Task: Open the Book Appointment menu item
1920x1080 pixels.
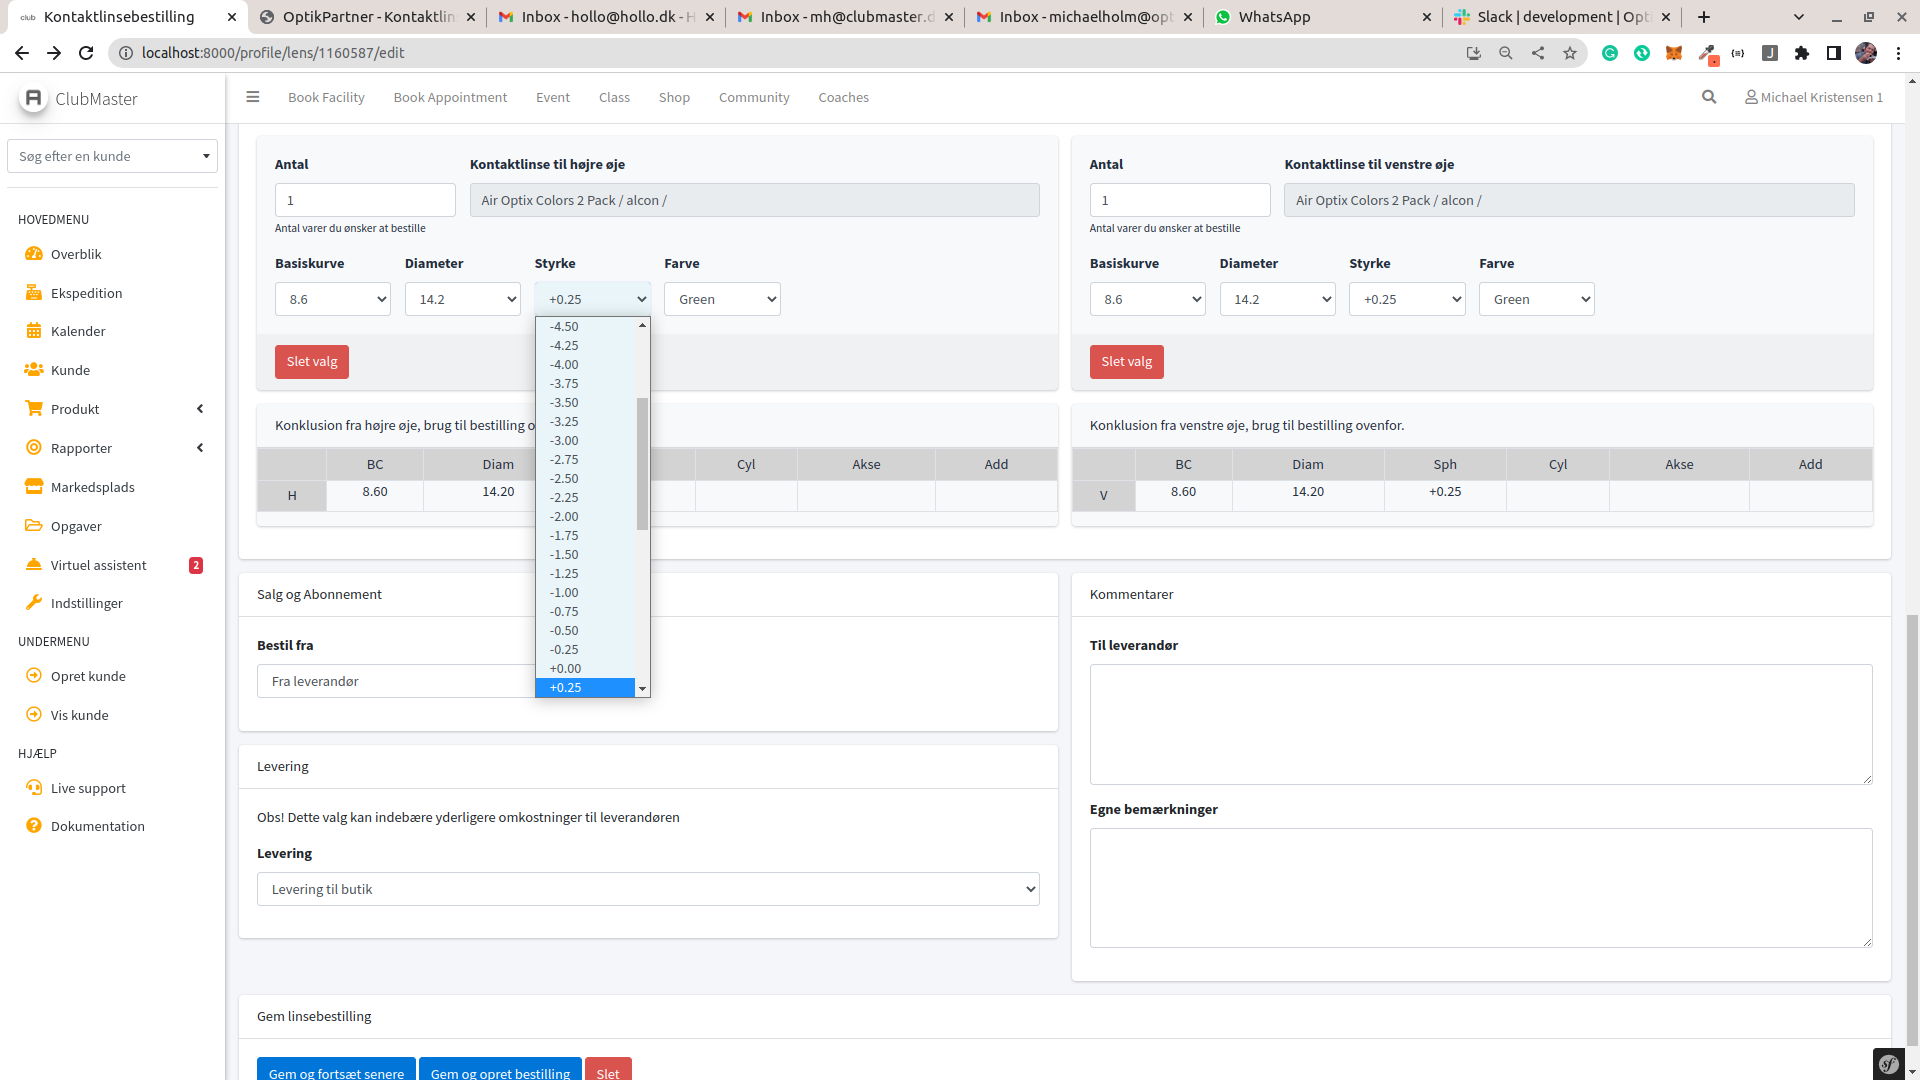Action: pos(450,97)
